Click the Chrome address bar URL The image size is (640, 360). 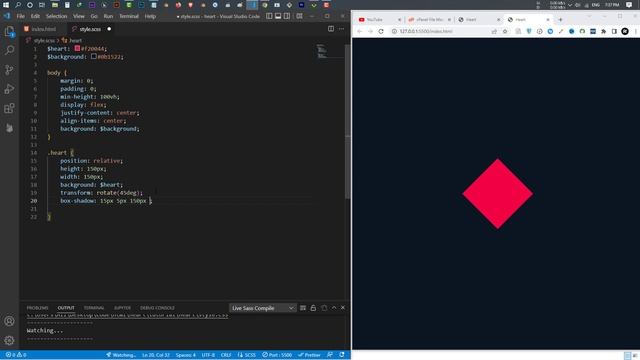[x=426, y=31]
